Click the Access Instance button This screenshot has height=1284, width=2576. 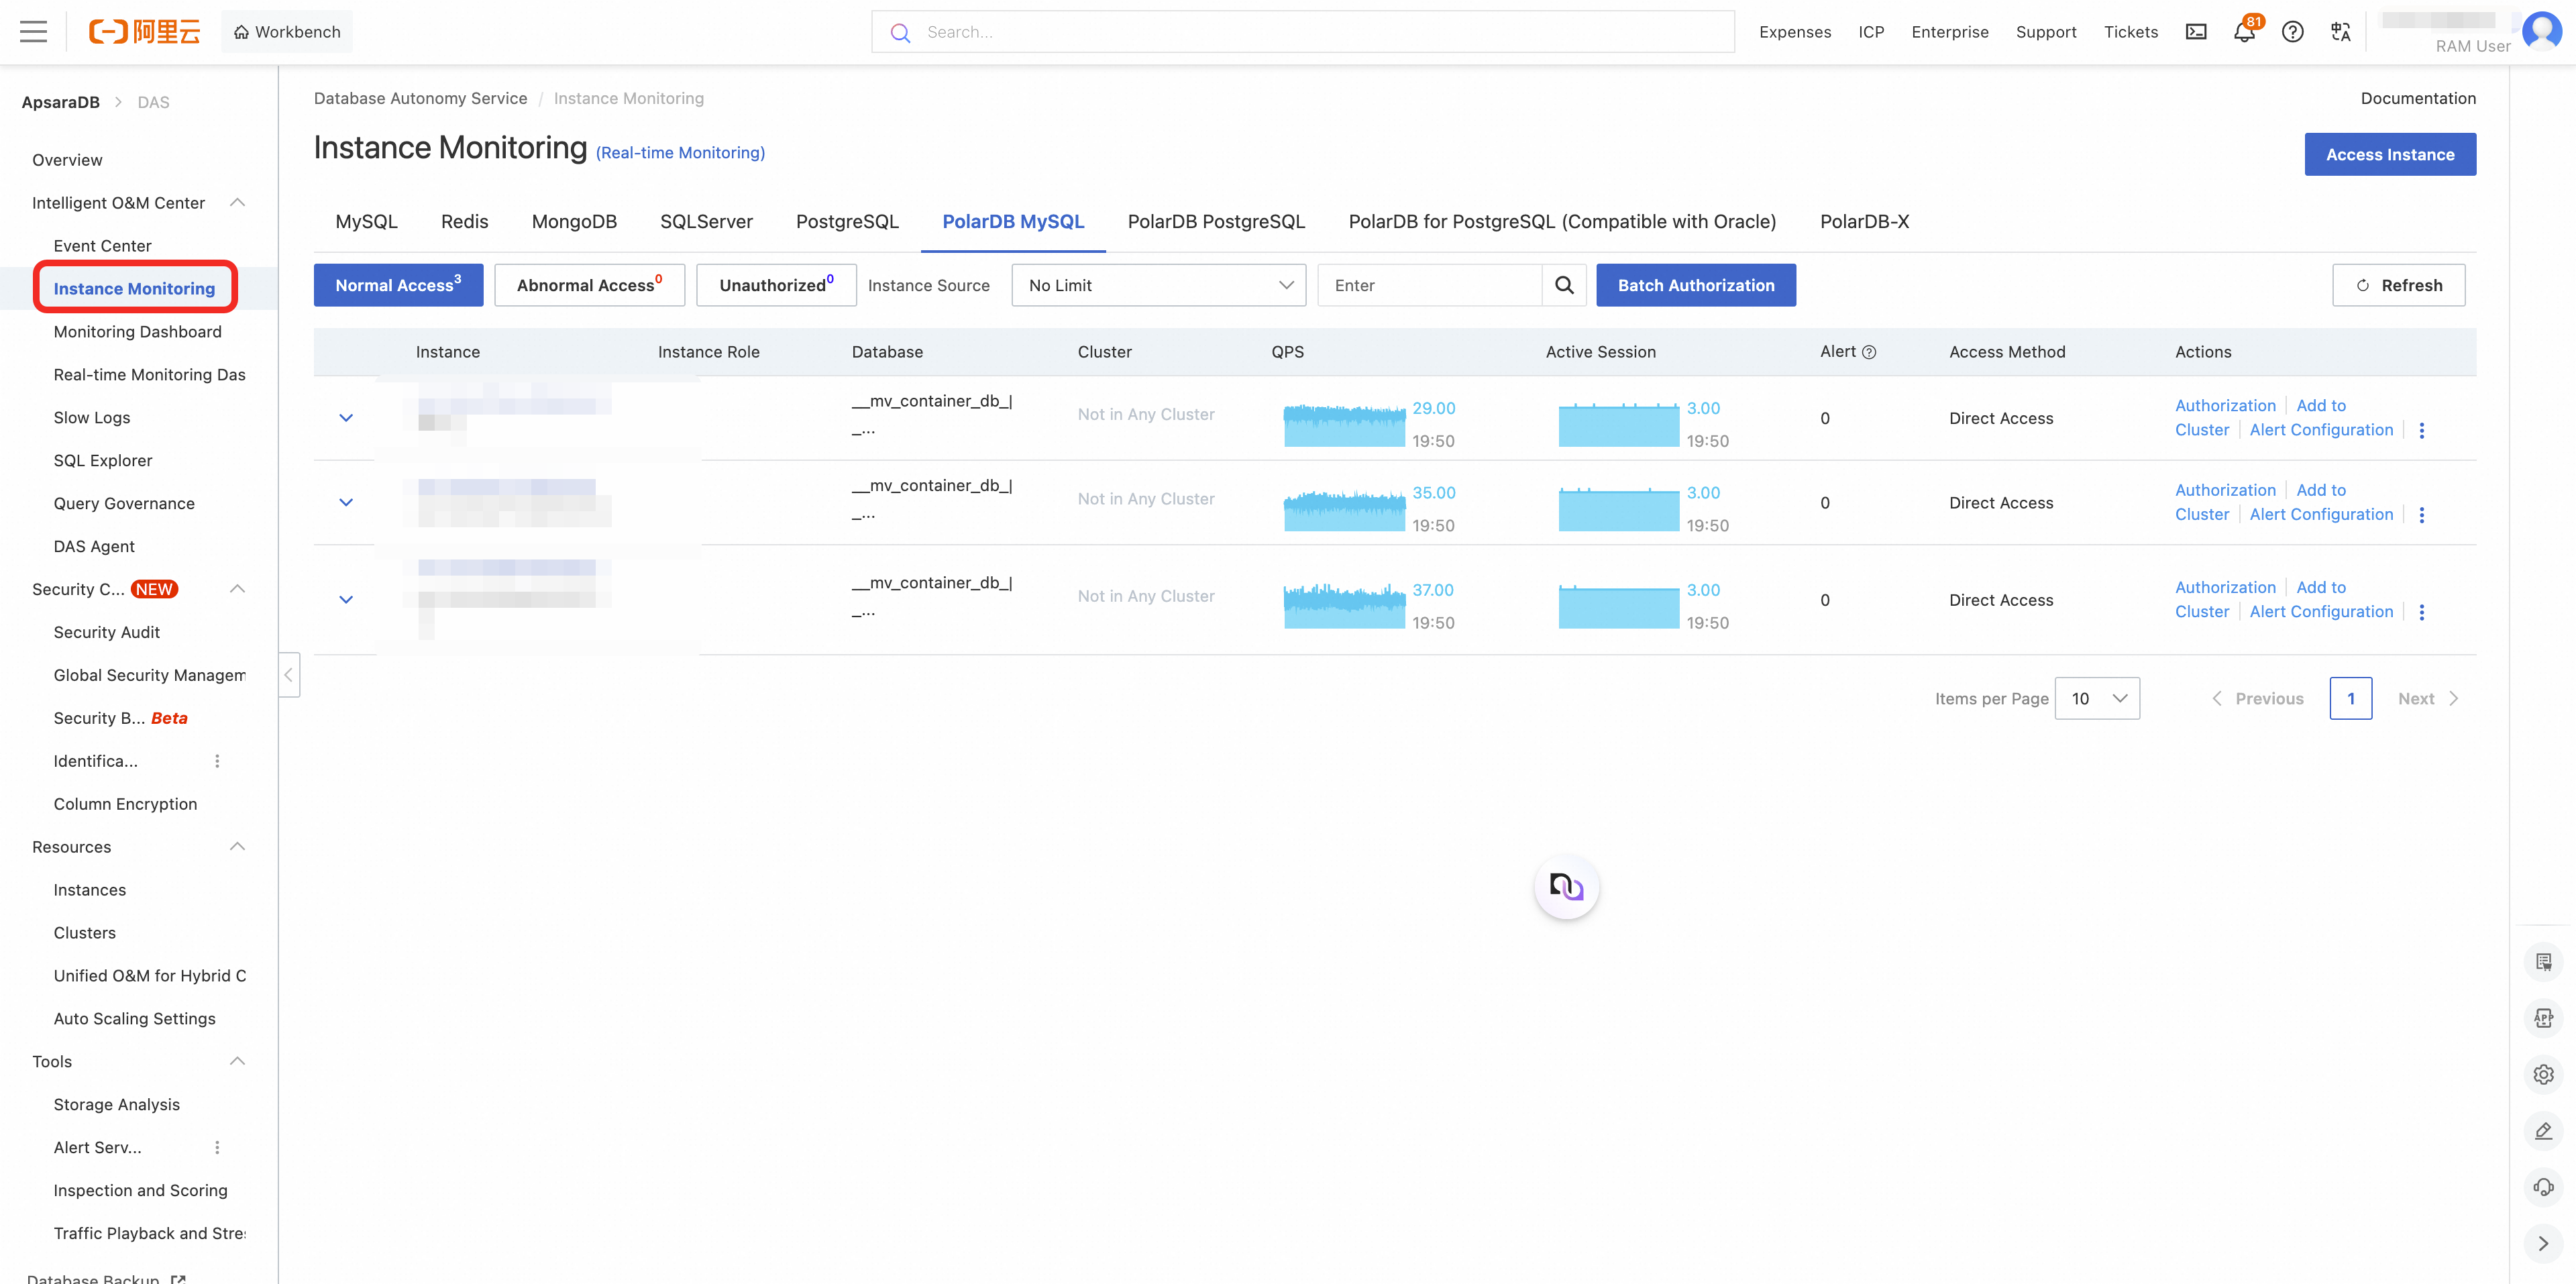(2390, 154)
